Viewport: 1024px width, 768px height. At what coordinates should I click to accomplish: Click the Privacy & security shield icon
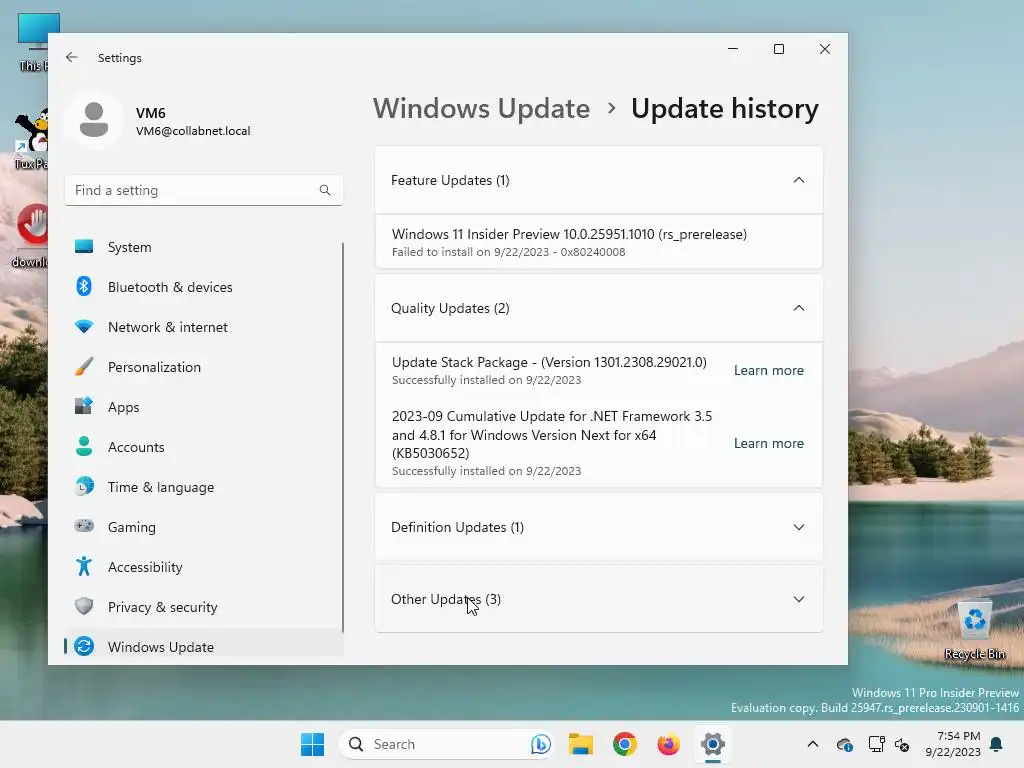pos(84,606)
